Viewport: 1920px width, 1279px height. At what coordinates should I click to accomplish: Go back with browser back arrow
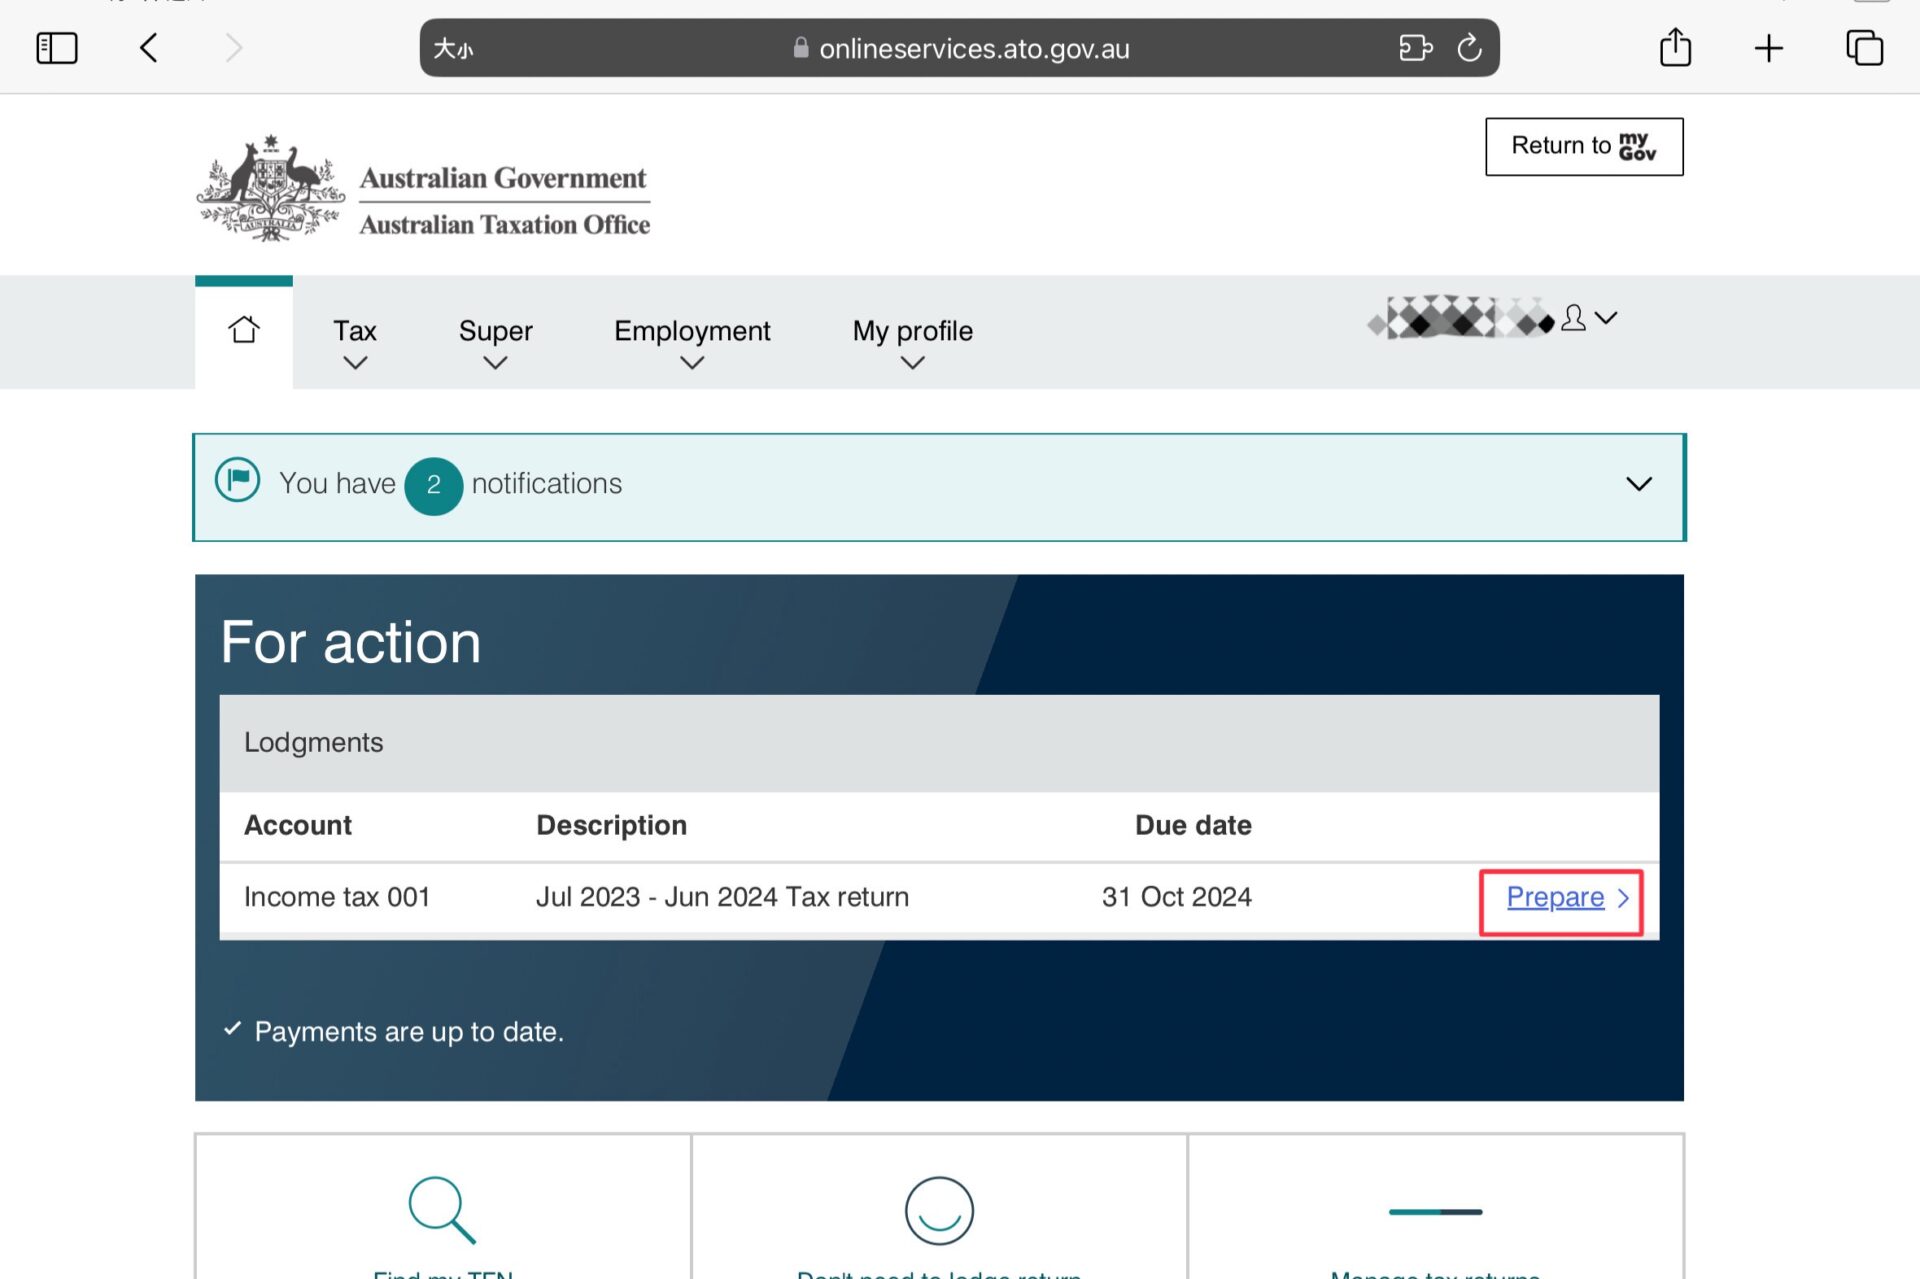[x=149, y=48]
